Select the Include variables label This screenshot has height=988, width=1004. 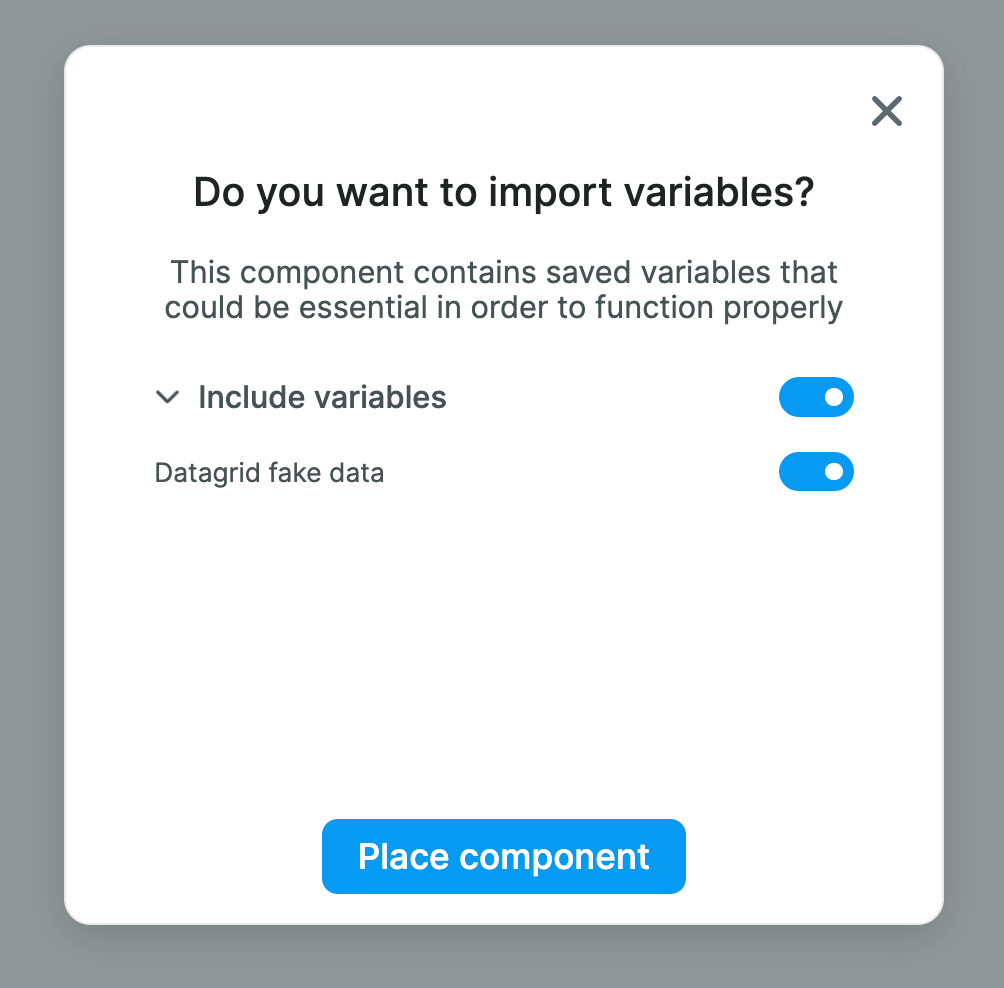322,397
